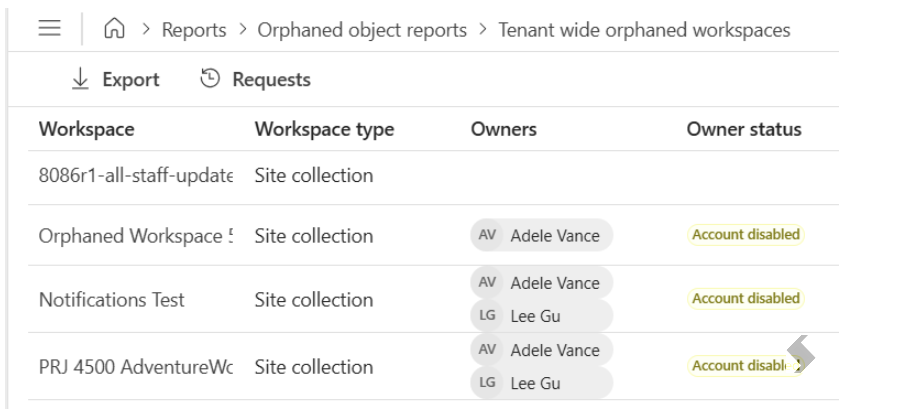The width and height of the screenshot is (903, 410).
Task: Click Account disabled badge for Orphaned Workspace
Action: click(x=745, y=235)
